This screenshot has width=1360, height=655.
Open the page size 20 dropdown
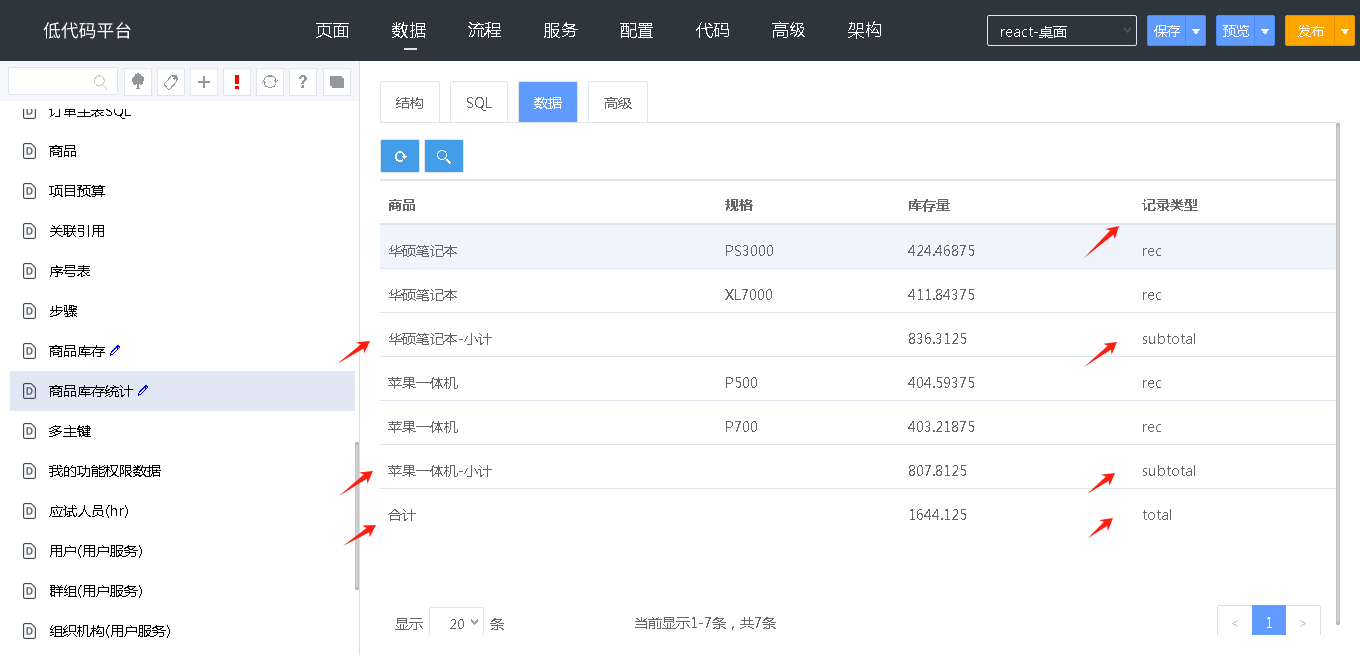point(457,623)
